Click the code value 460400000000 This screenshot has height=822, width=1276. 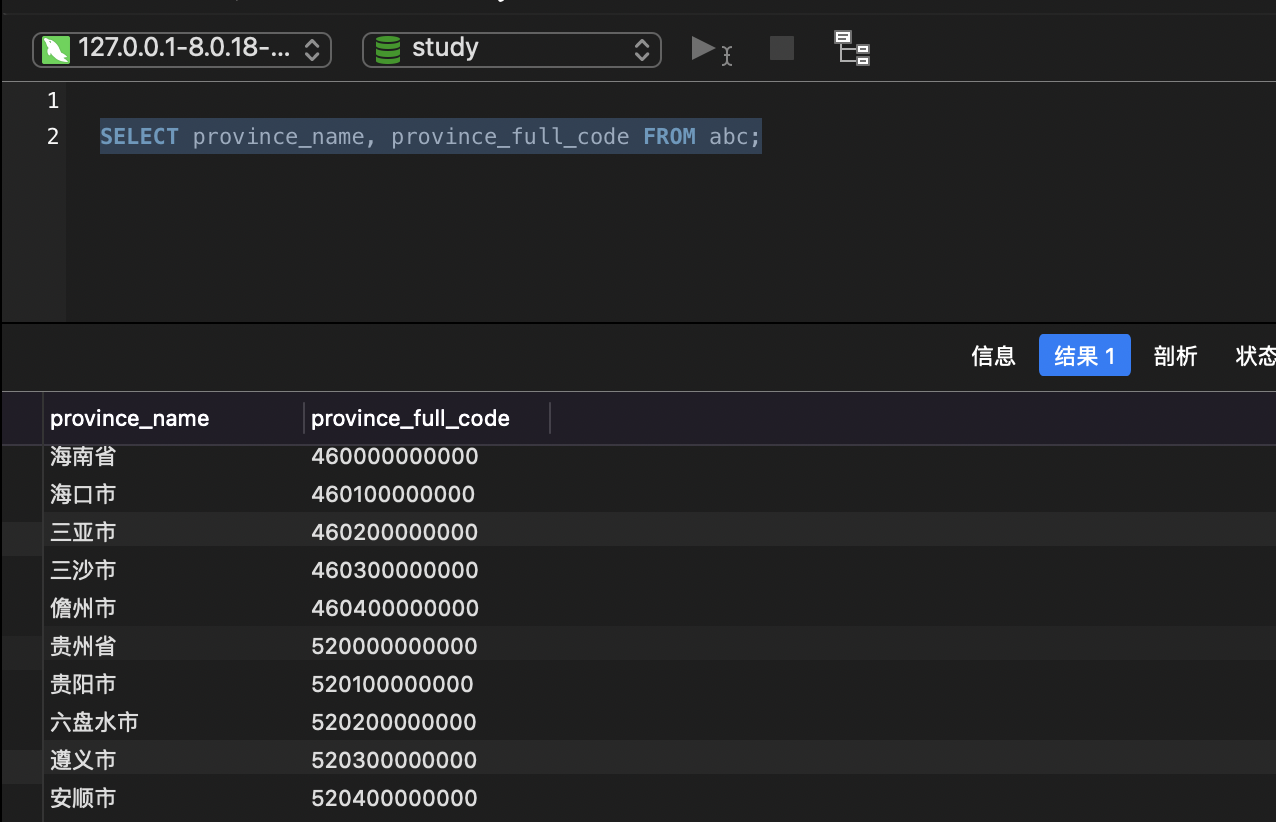click(x=395, y=608)
